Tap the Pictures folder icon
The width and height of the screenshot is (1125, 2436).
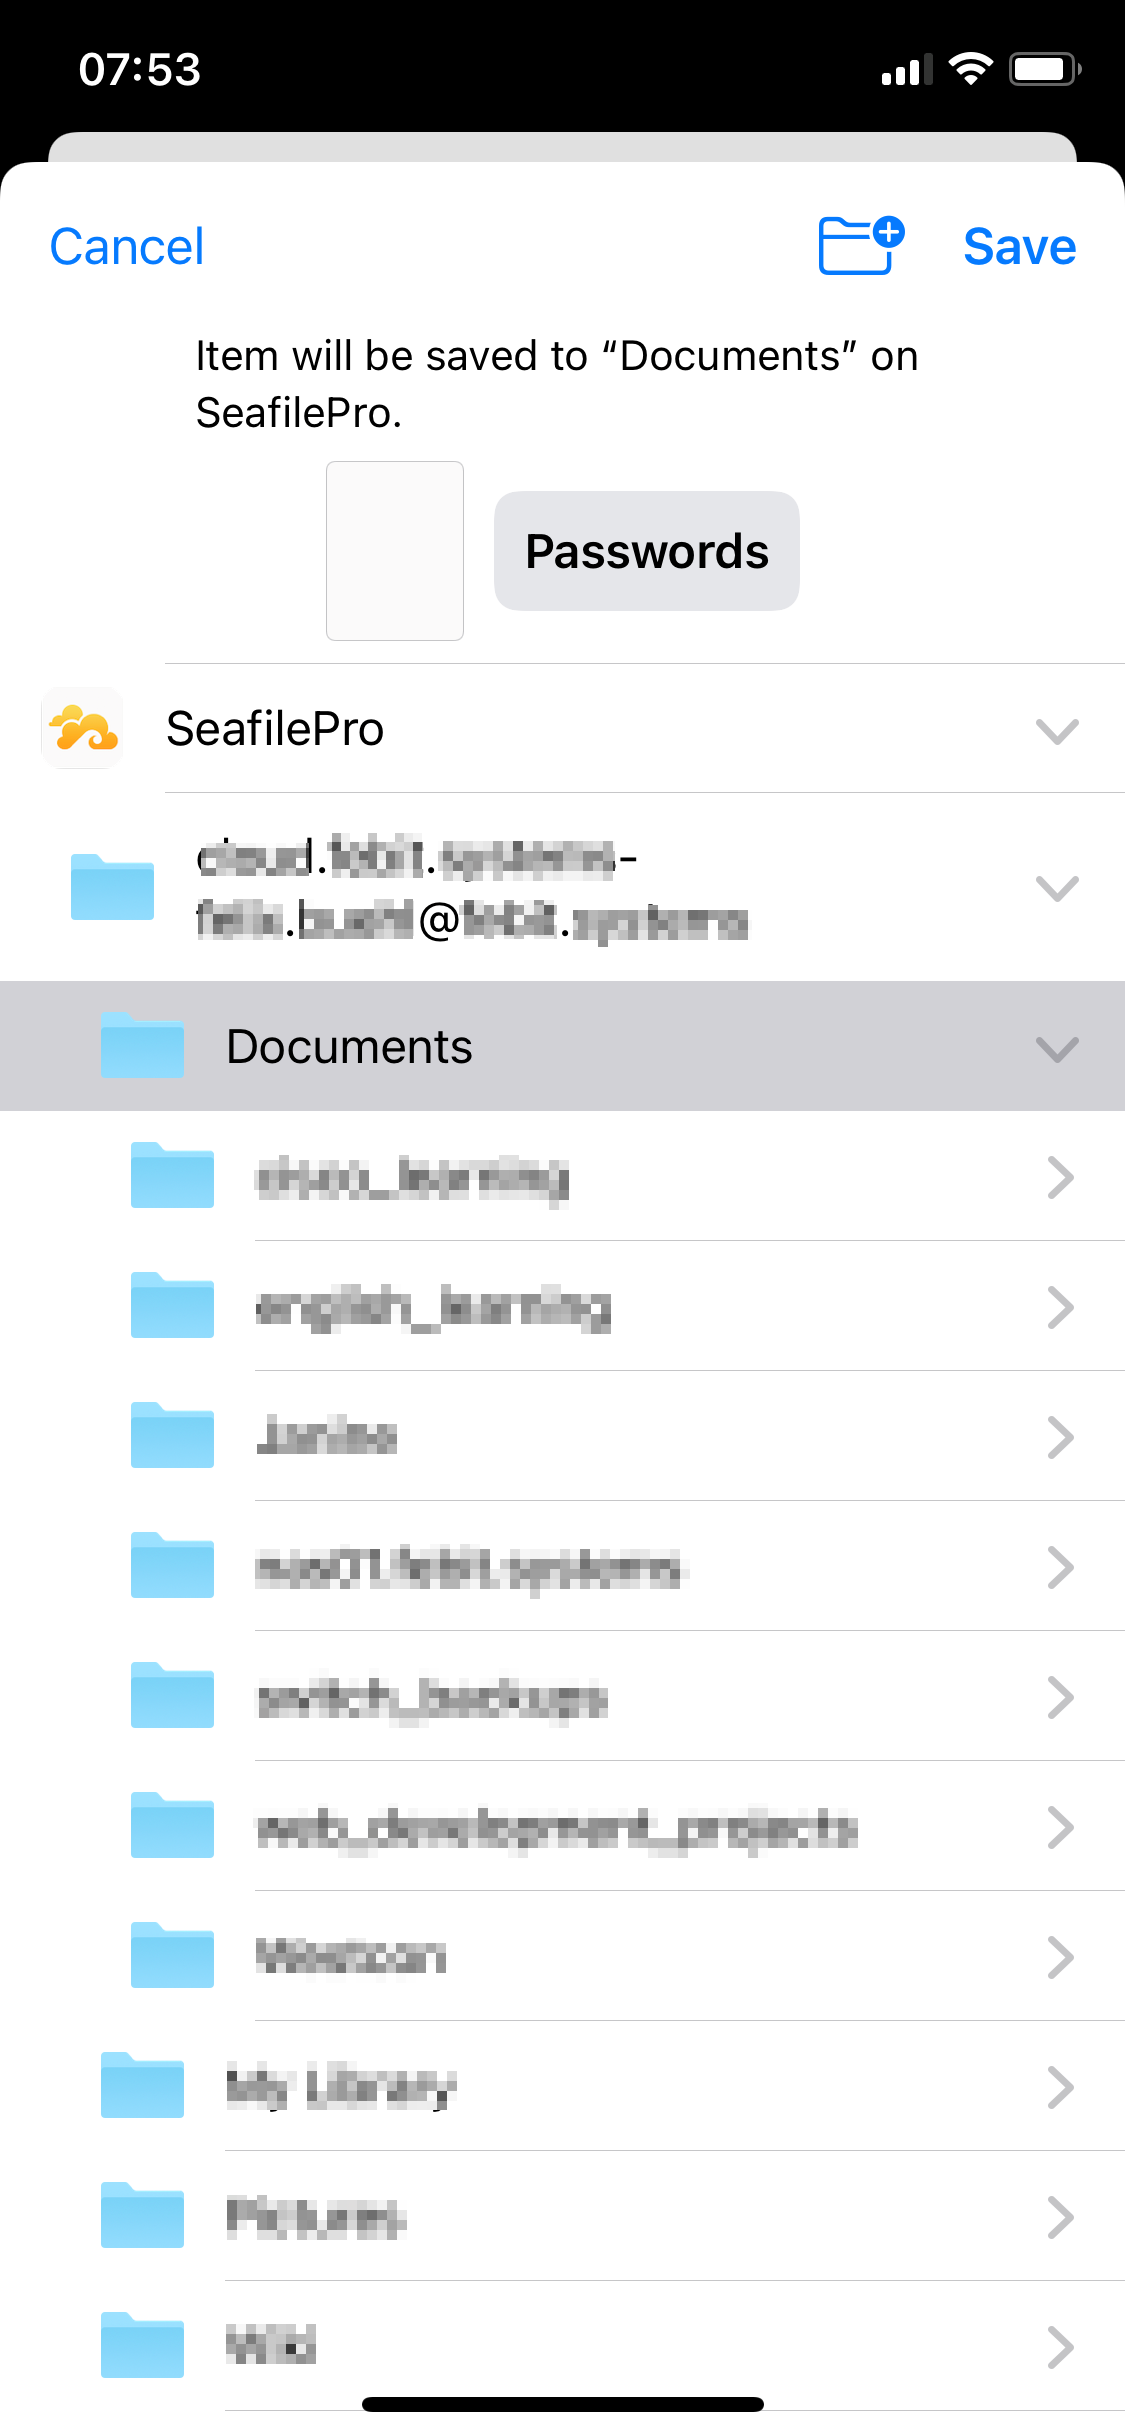[141, 2218]
